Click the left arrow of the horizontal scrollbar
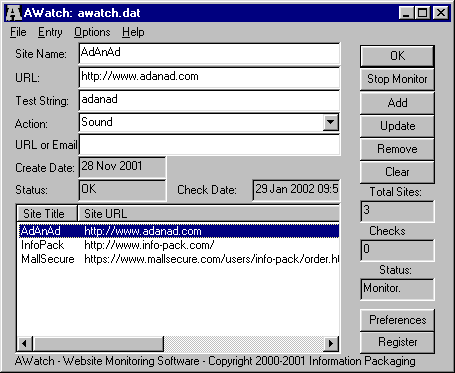455x373 pixels. tap(25, 343)
